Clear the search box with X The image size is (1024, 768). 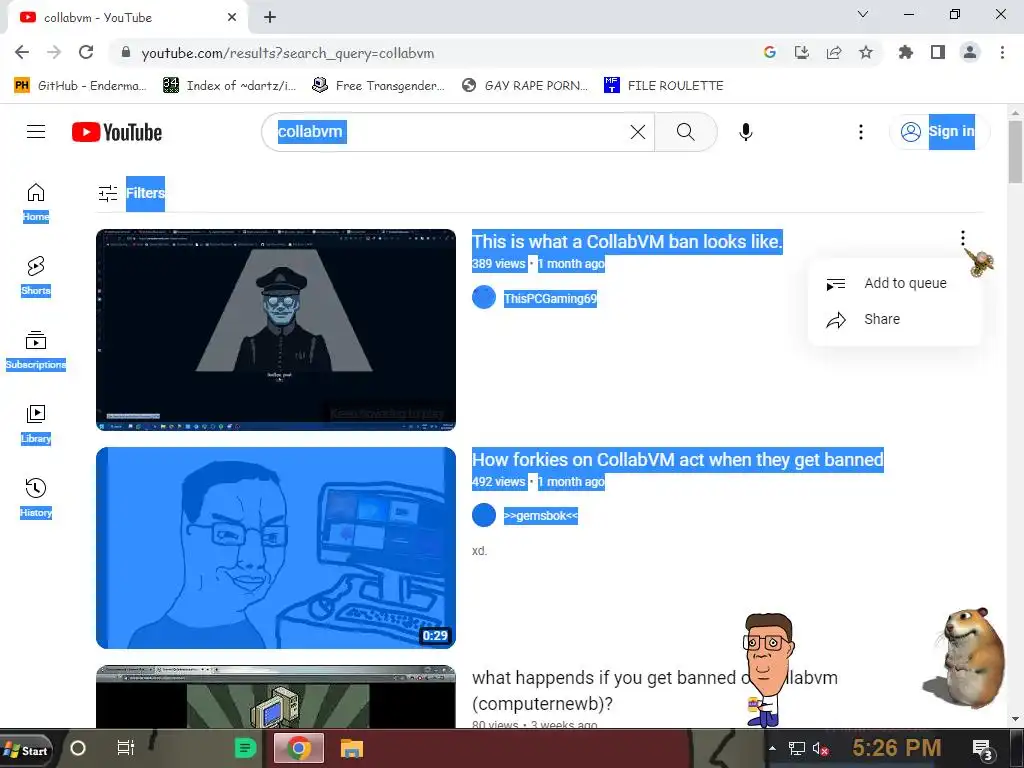(637, 132)
